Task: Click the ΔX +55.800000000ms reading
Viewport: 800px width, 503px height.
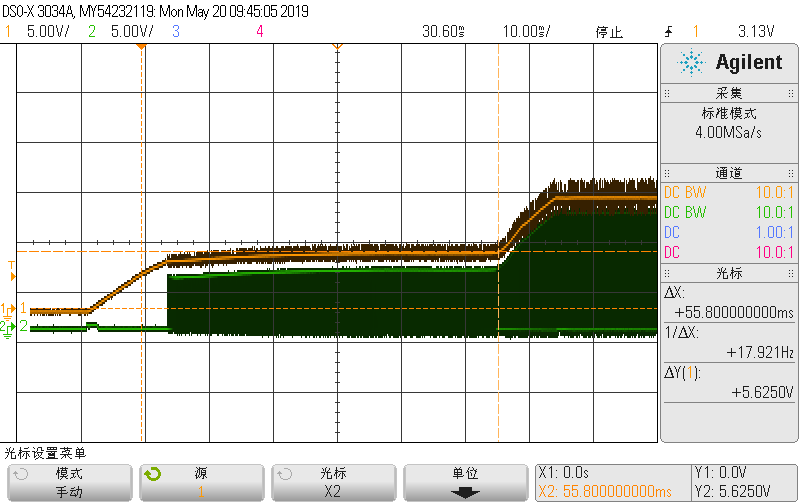Action: [x=729, y=303]
